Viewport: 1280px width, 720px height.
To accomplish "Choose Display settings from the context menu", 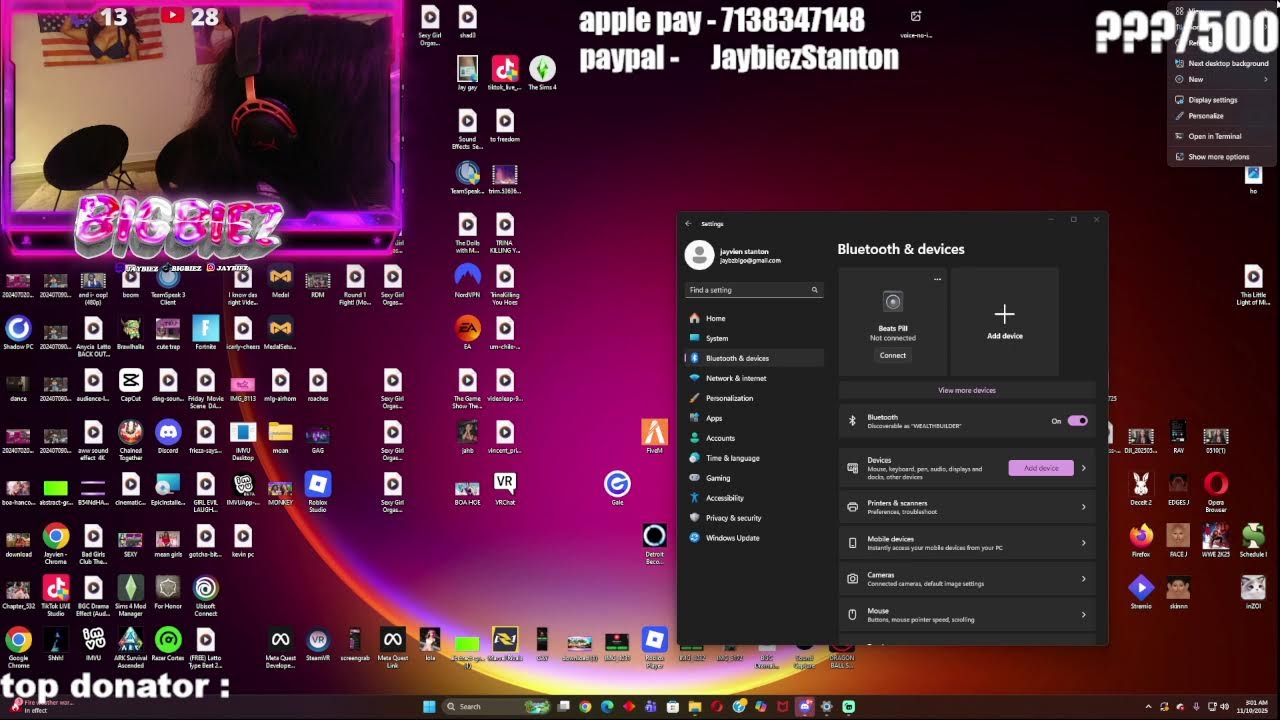I will coord(1212,100).
